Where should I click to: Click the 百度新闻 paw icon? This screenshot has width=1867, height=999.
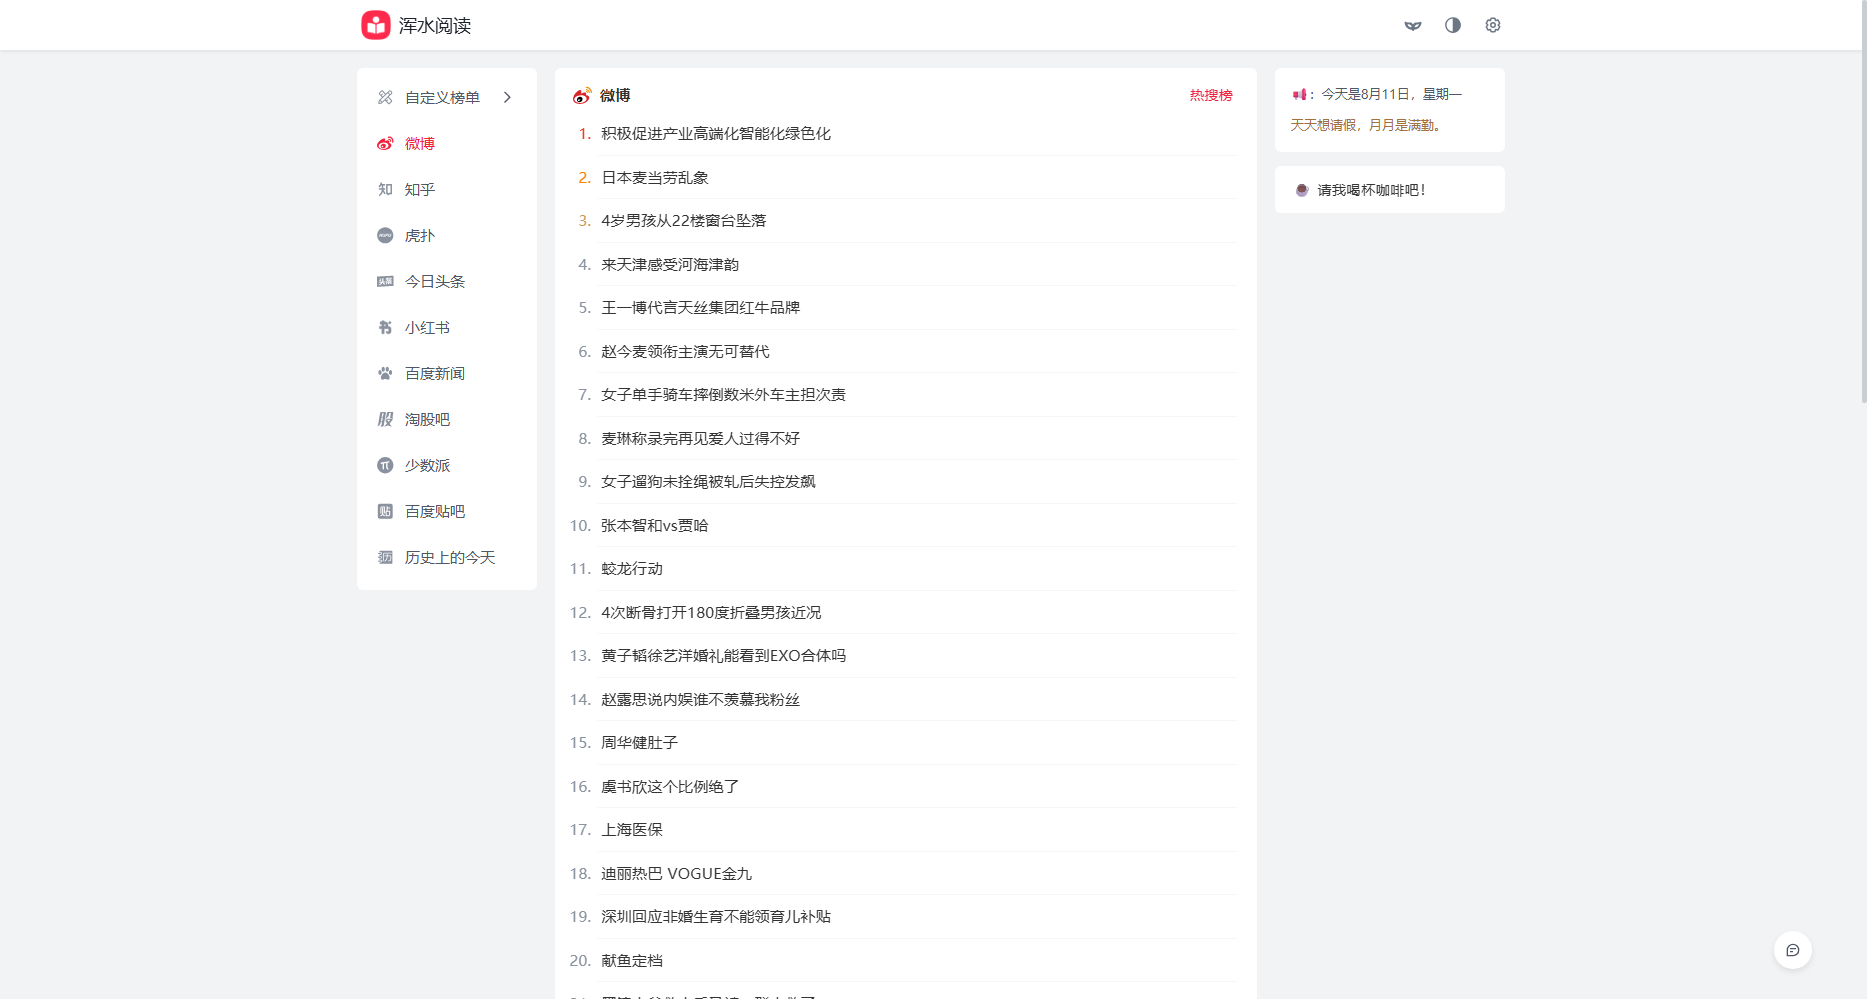(385, 373)
